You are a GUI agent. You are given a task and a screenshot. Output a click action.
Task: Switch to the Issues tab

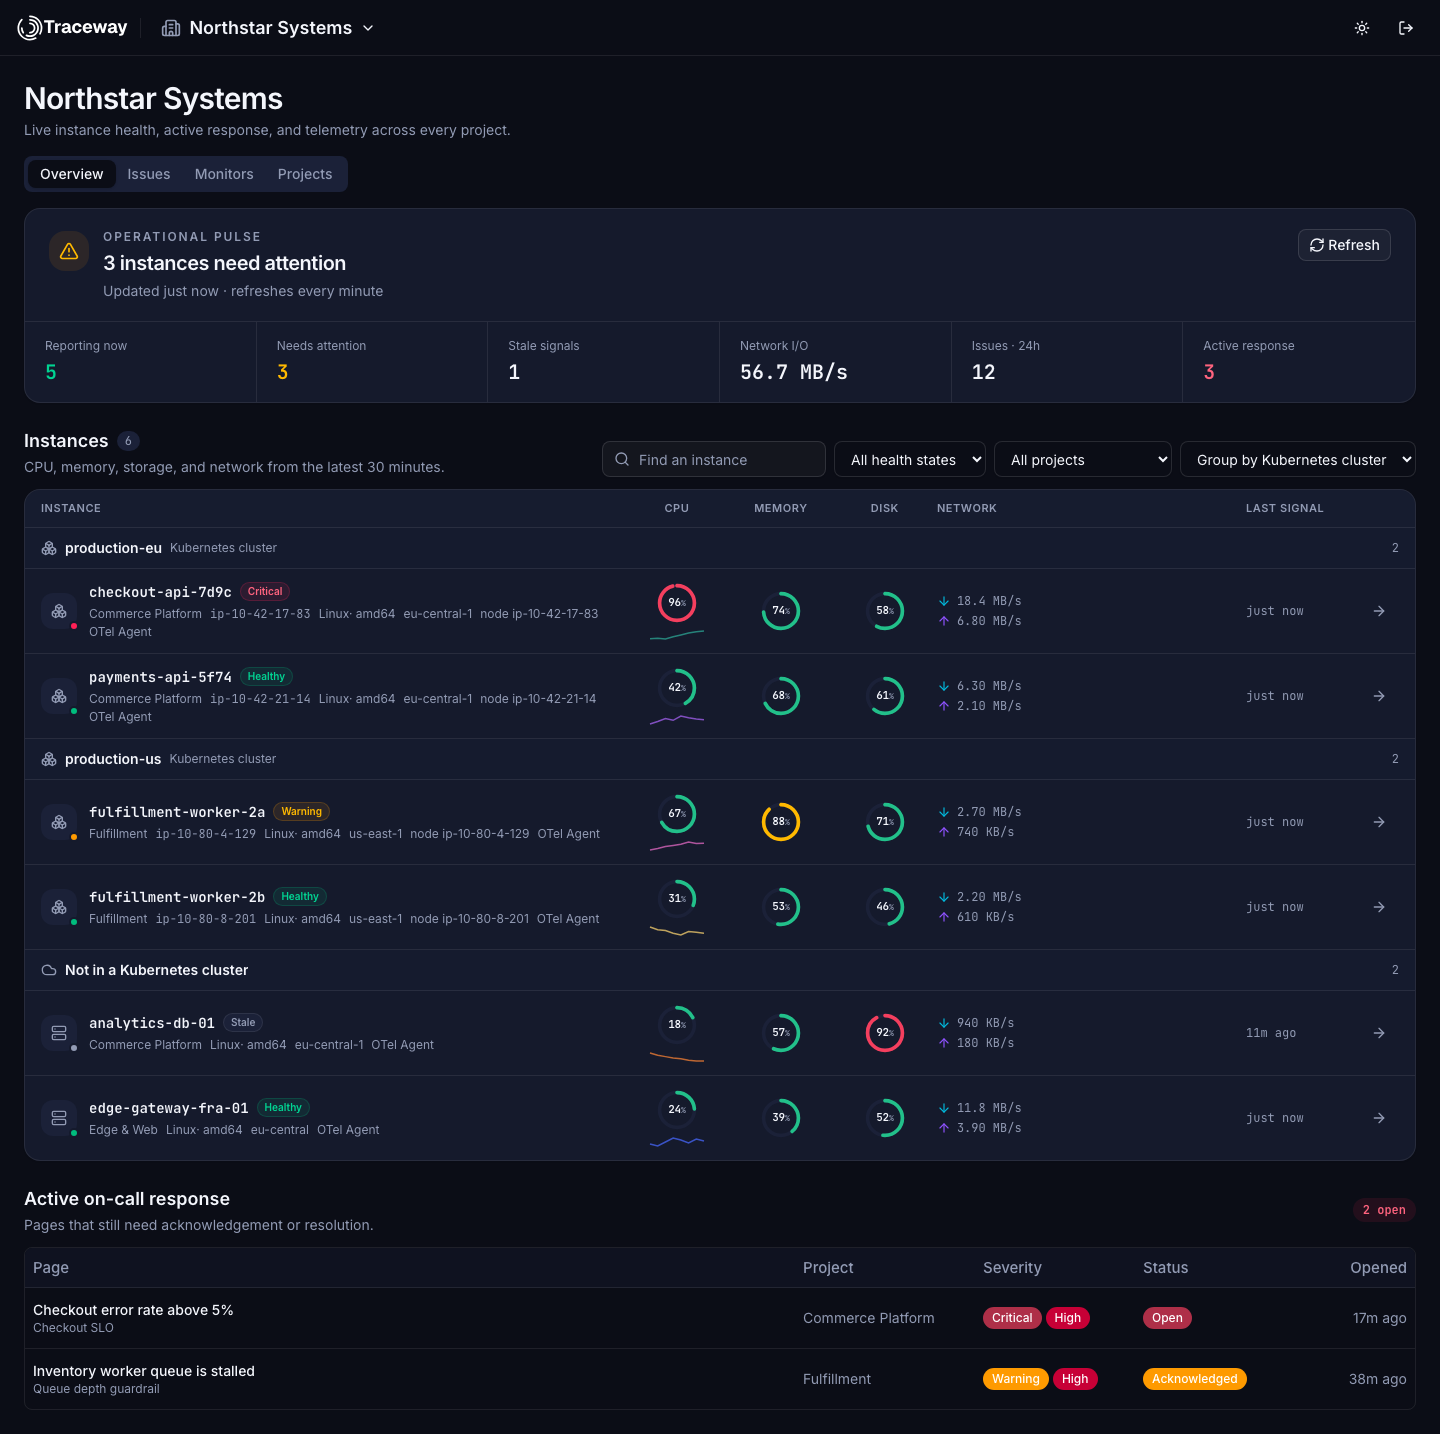pos(149,174)
